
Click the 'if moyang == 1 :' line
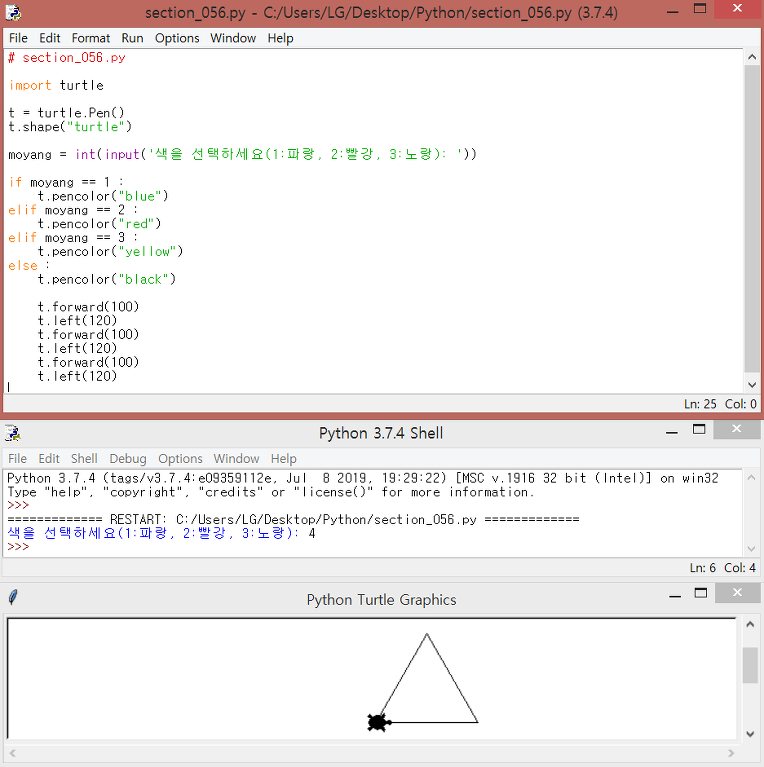click(x=66, y=182)
